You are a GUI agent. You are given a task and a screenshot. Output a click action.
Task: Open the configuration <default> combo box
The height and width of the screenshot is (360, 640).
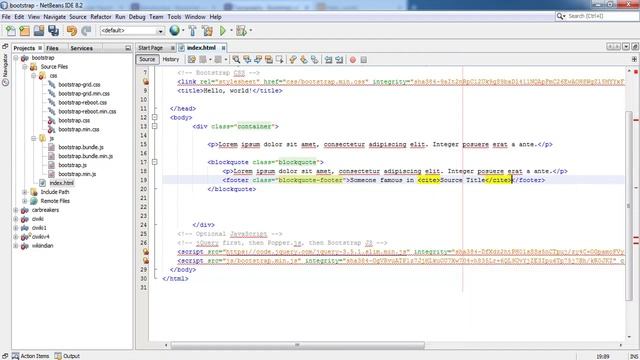[132, 31]
